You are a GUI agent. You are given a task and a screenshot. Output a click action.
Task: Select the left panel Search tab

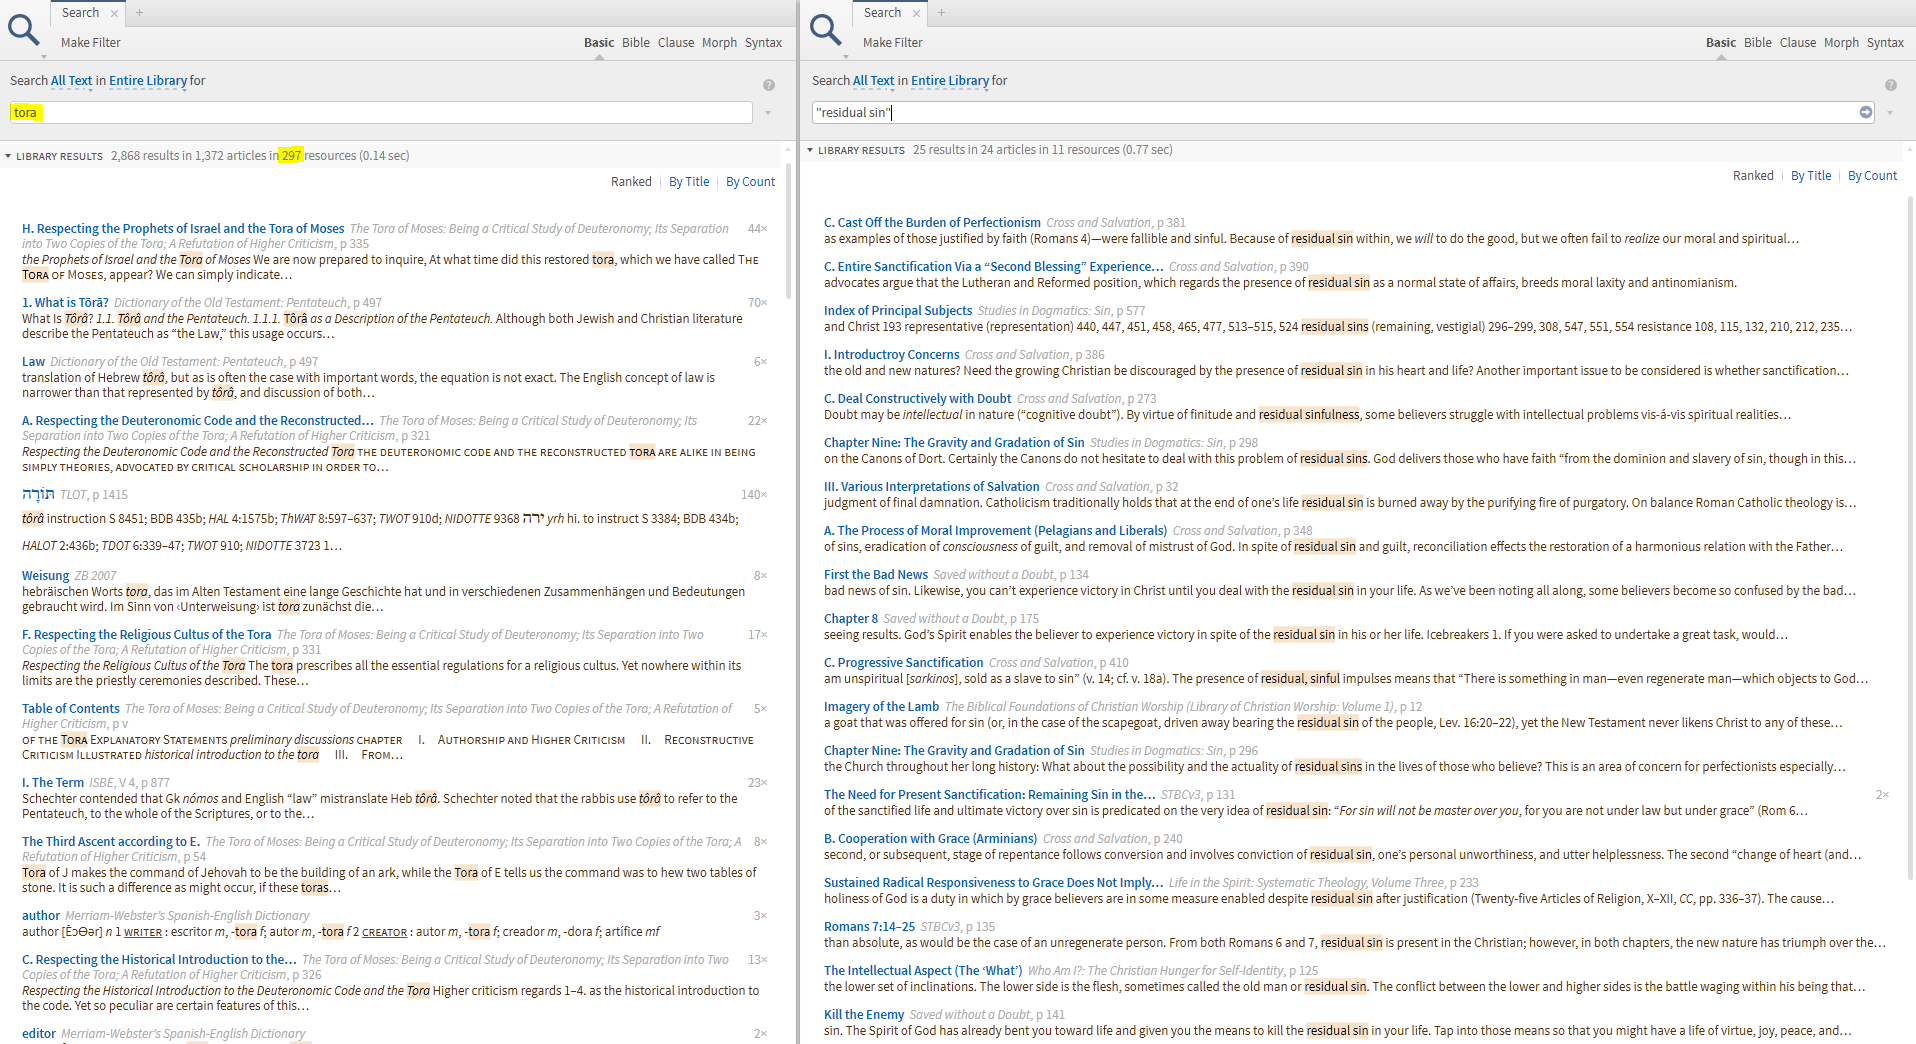coord(80,13)
